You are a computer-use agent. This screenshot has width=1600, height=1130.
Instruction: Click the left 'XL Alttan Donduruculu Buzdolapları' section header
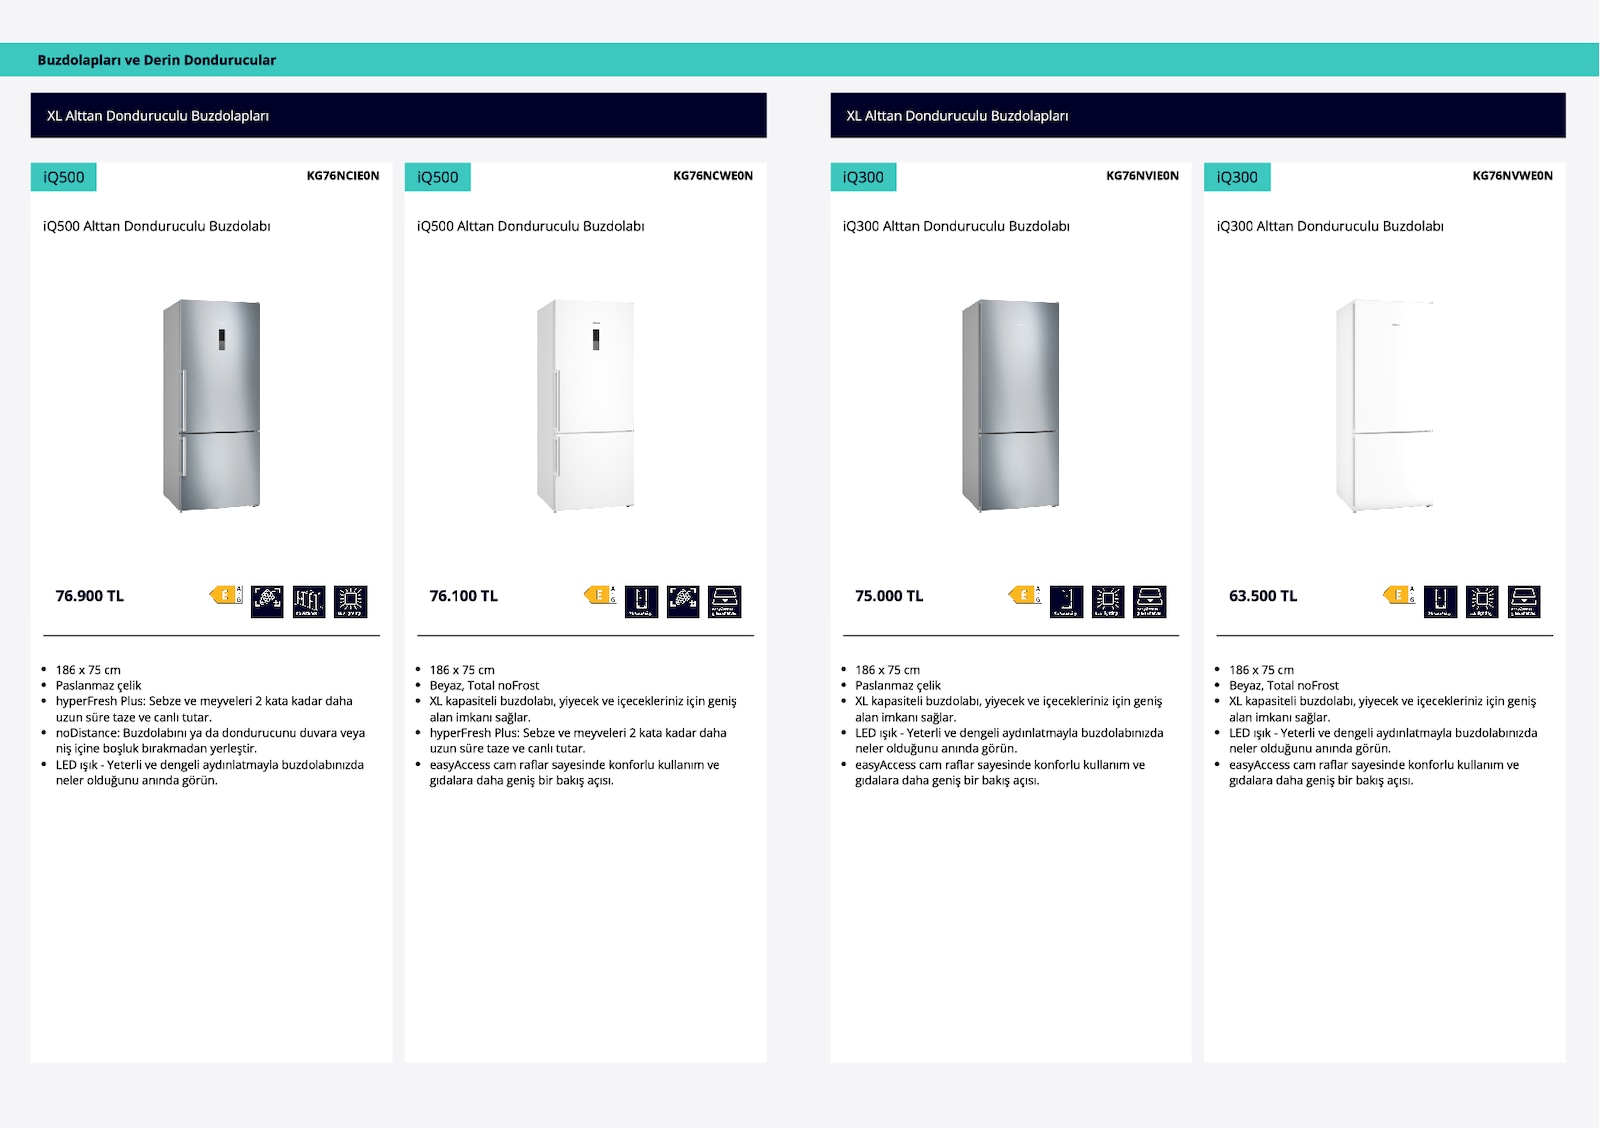[x=399, y=116]
